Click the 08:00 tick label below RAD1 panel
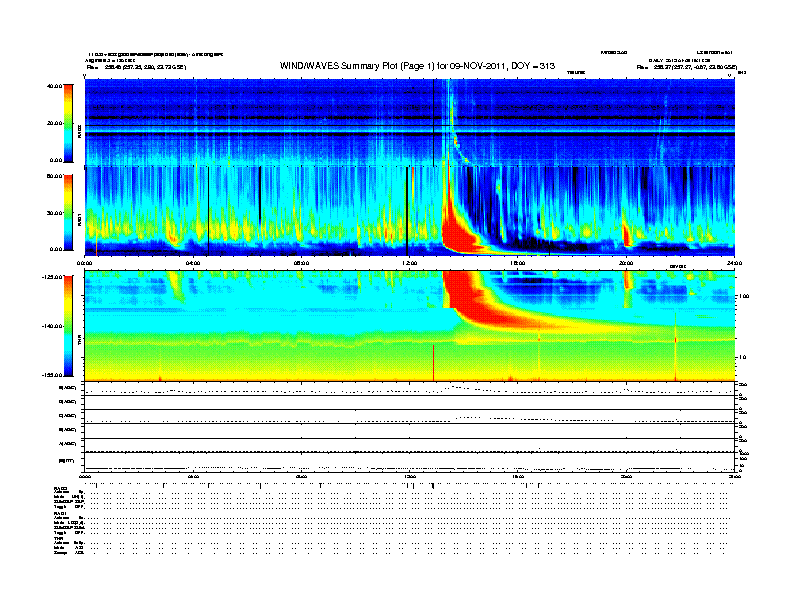The image size is (792, 612). point(302,263)
